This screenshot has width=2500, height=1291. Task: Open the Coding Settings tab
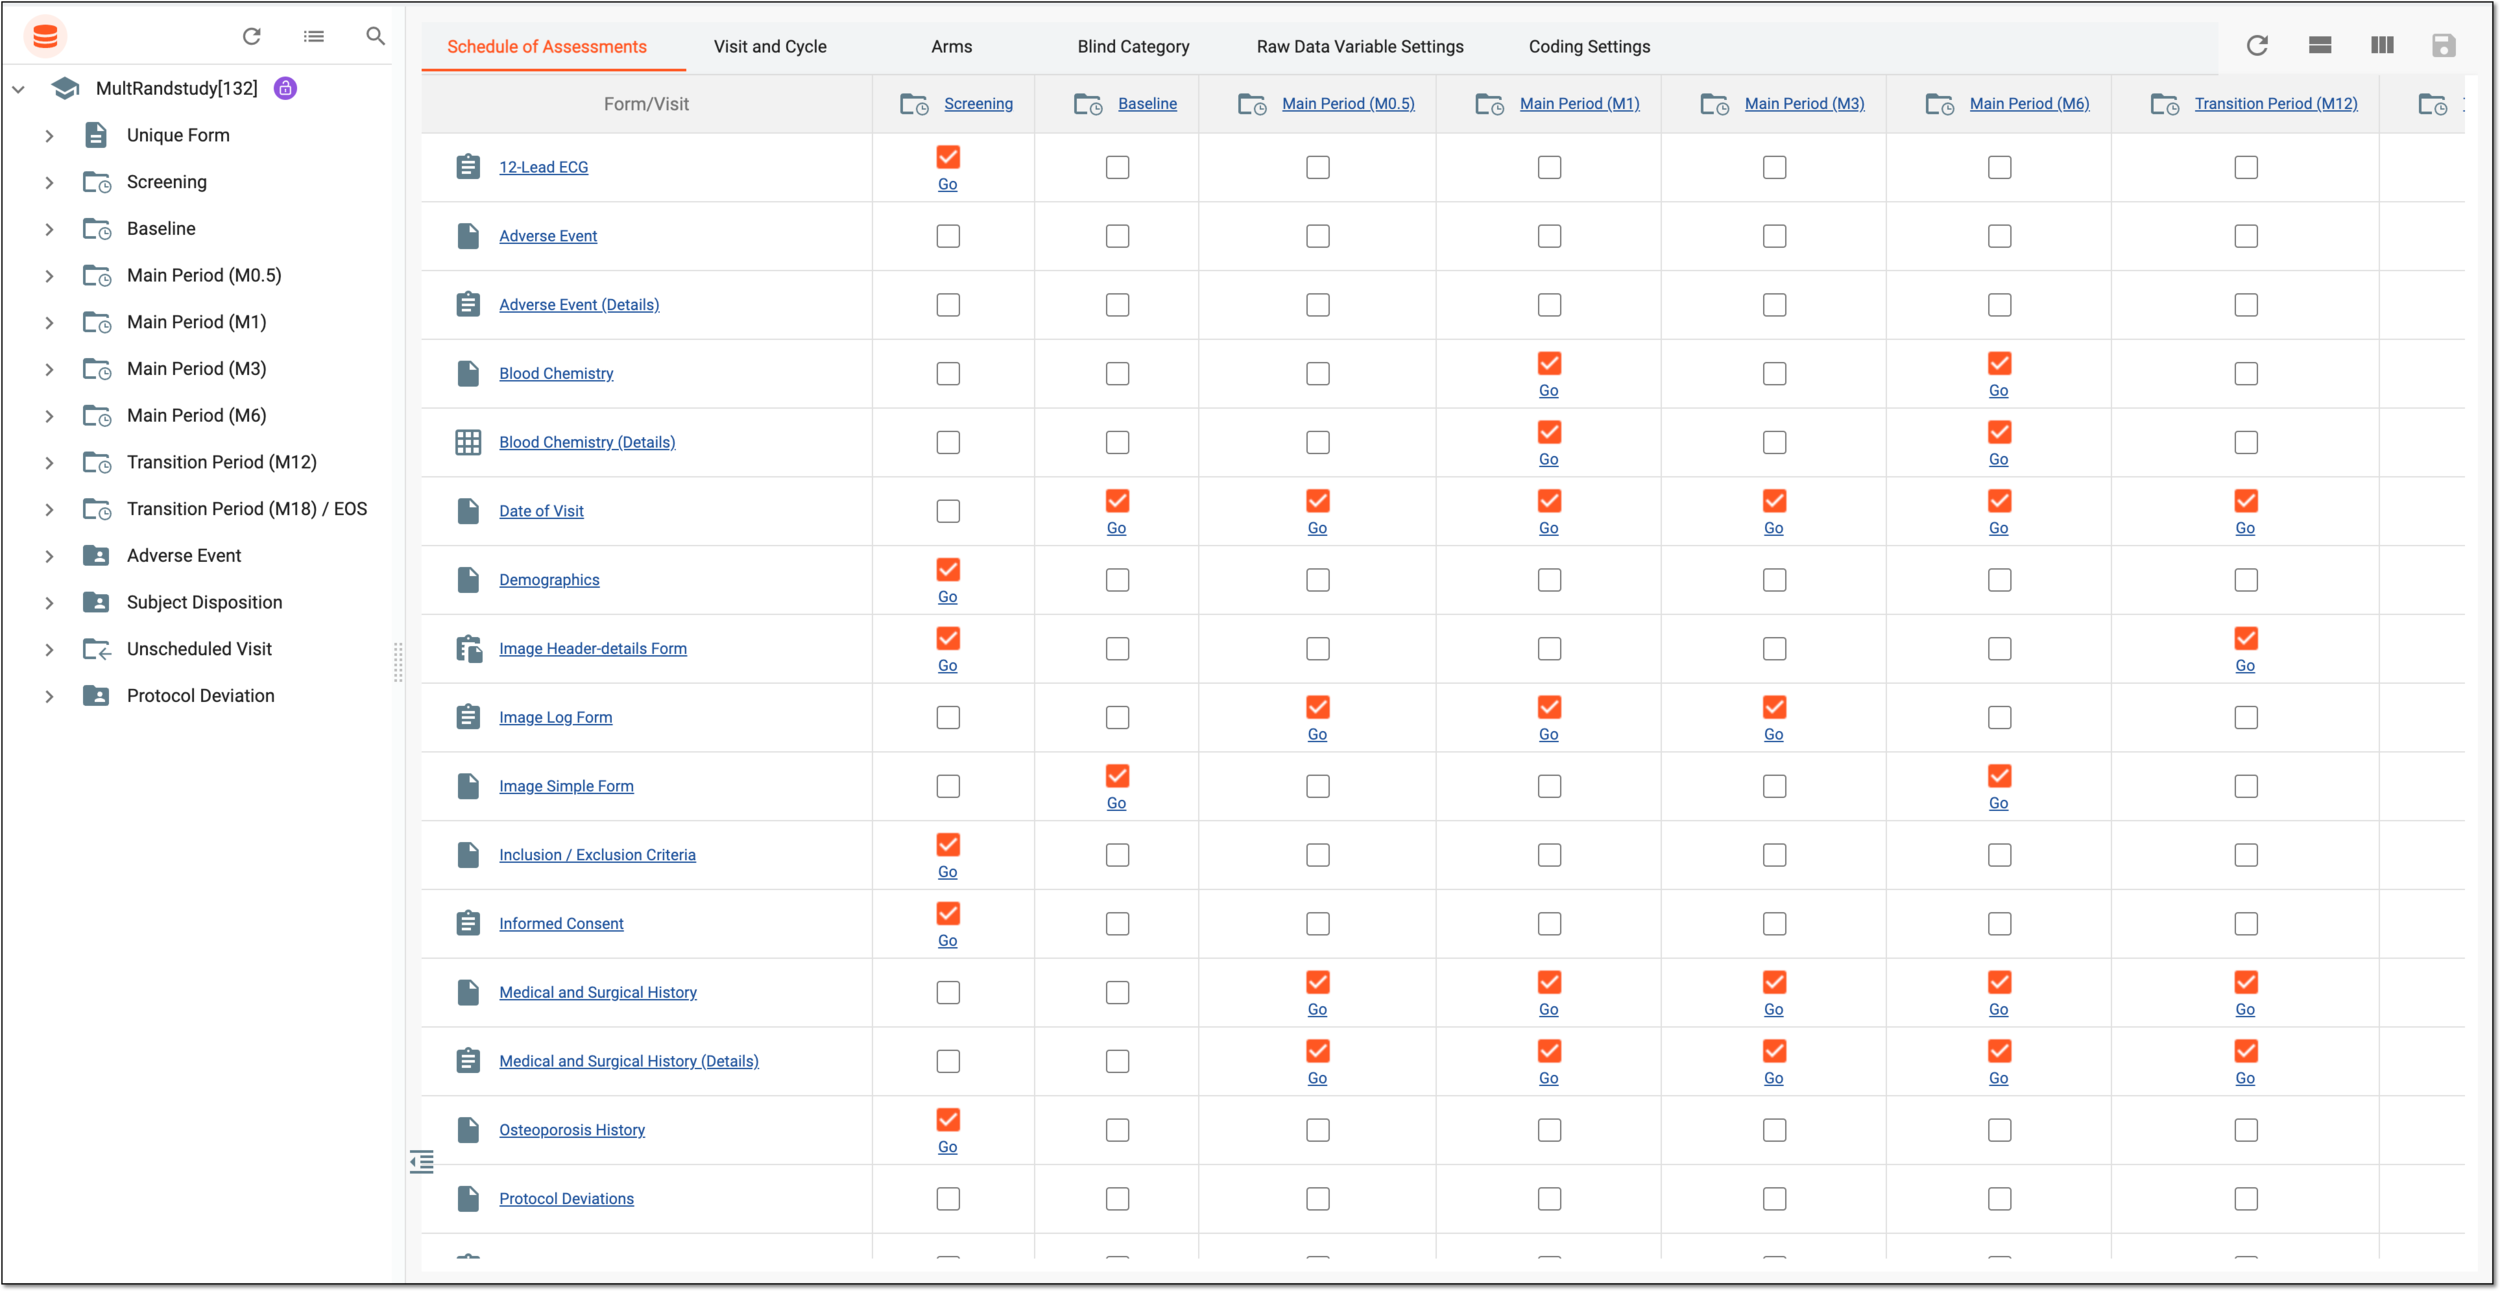click(x=1589, y=47)
